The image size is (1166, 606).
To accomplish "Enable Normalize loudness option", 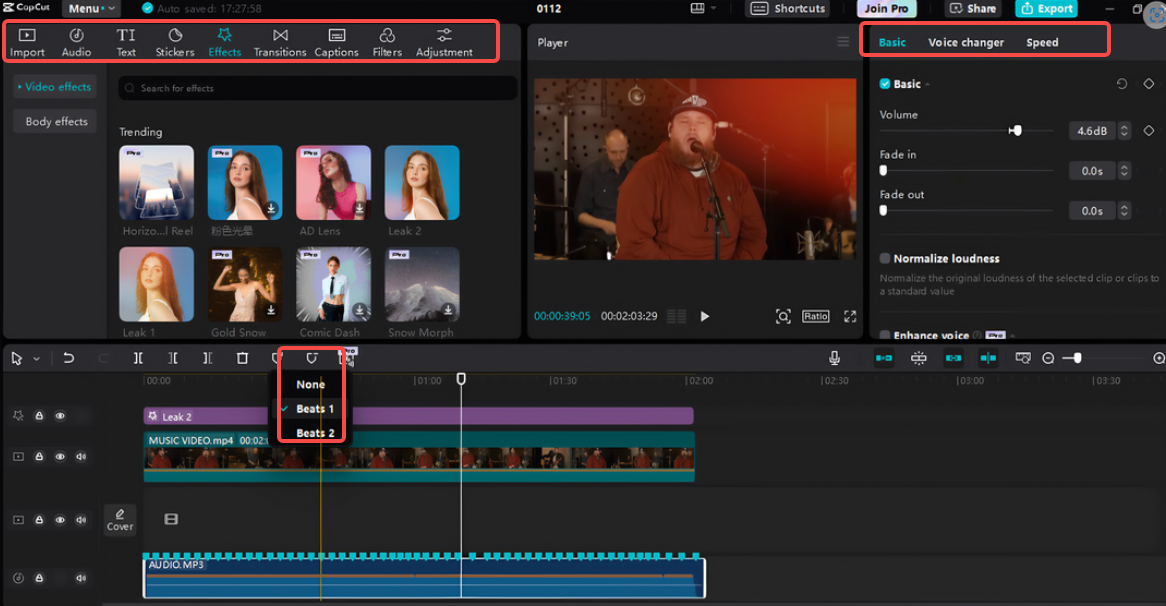I will [x=885, y=258].
